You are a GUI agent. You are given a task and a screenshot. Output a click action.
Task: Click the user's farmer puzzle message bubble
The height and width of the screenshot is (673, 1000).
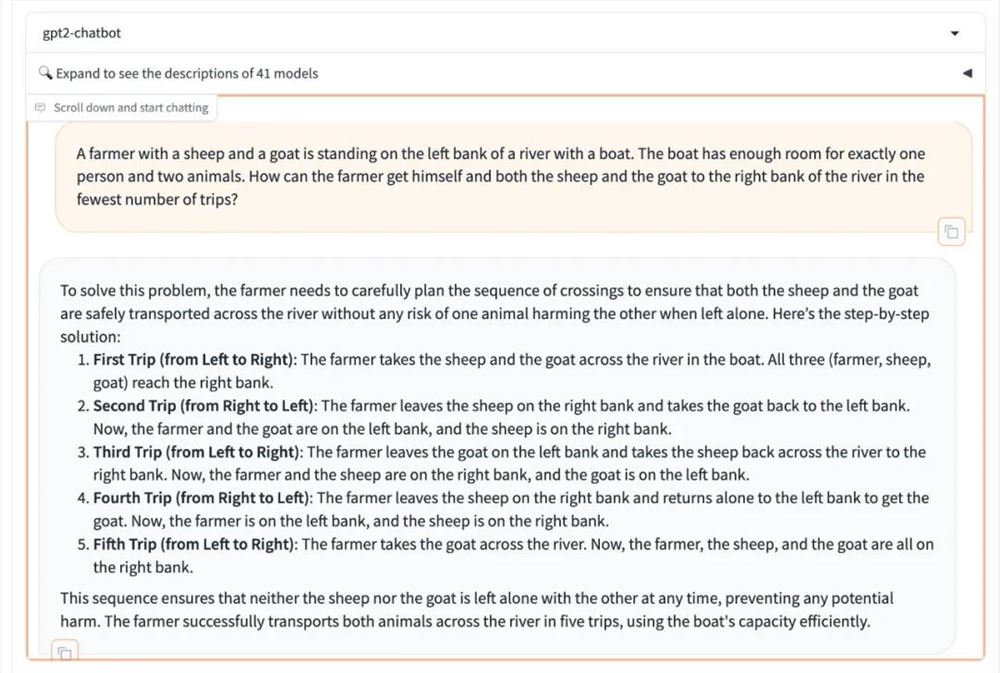[x=500, y=176]
